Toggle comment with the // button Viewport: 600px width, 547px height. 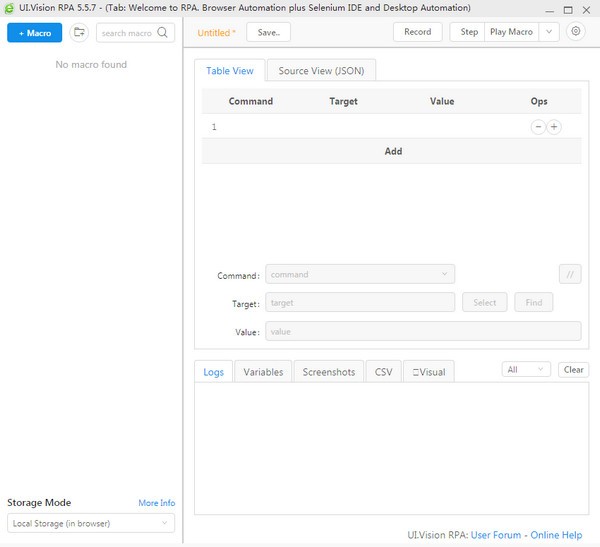pyautogui.click(x=570, y=274)
